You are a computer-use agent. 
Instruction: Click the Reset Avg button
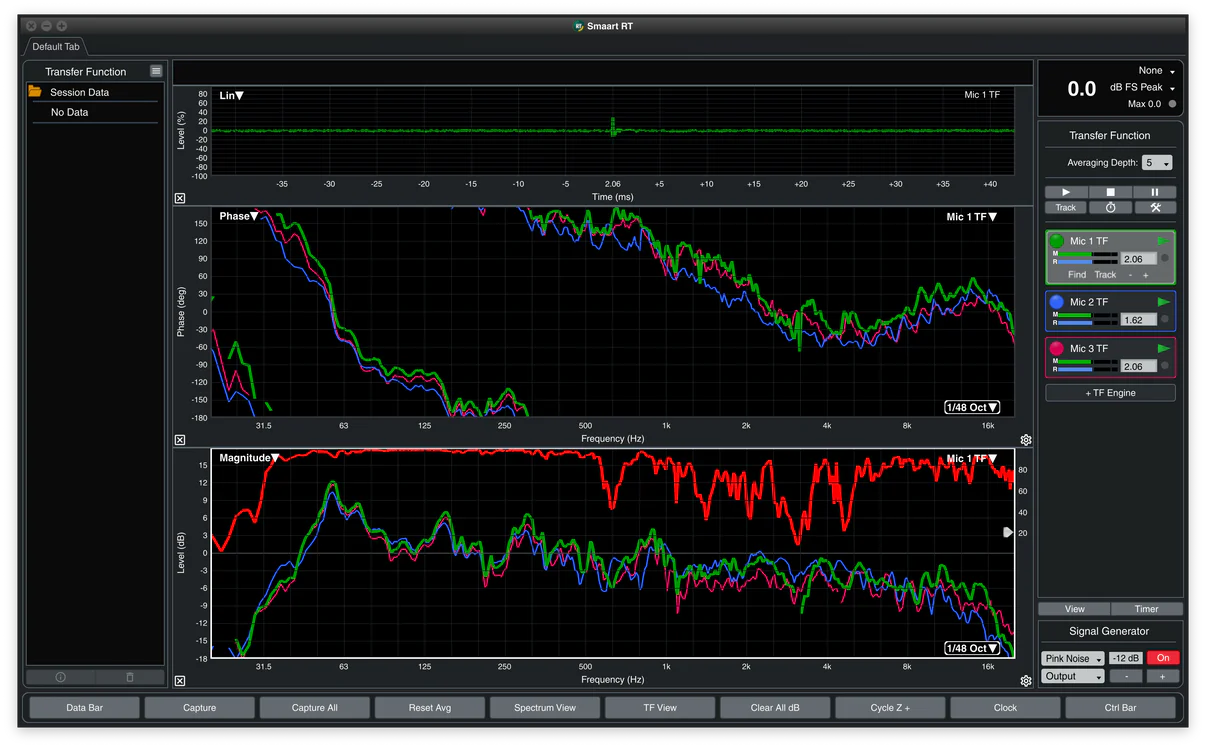(429, 708)
